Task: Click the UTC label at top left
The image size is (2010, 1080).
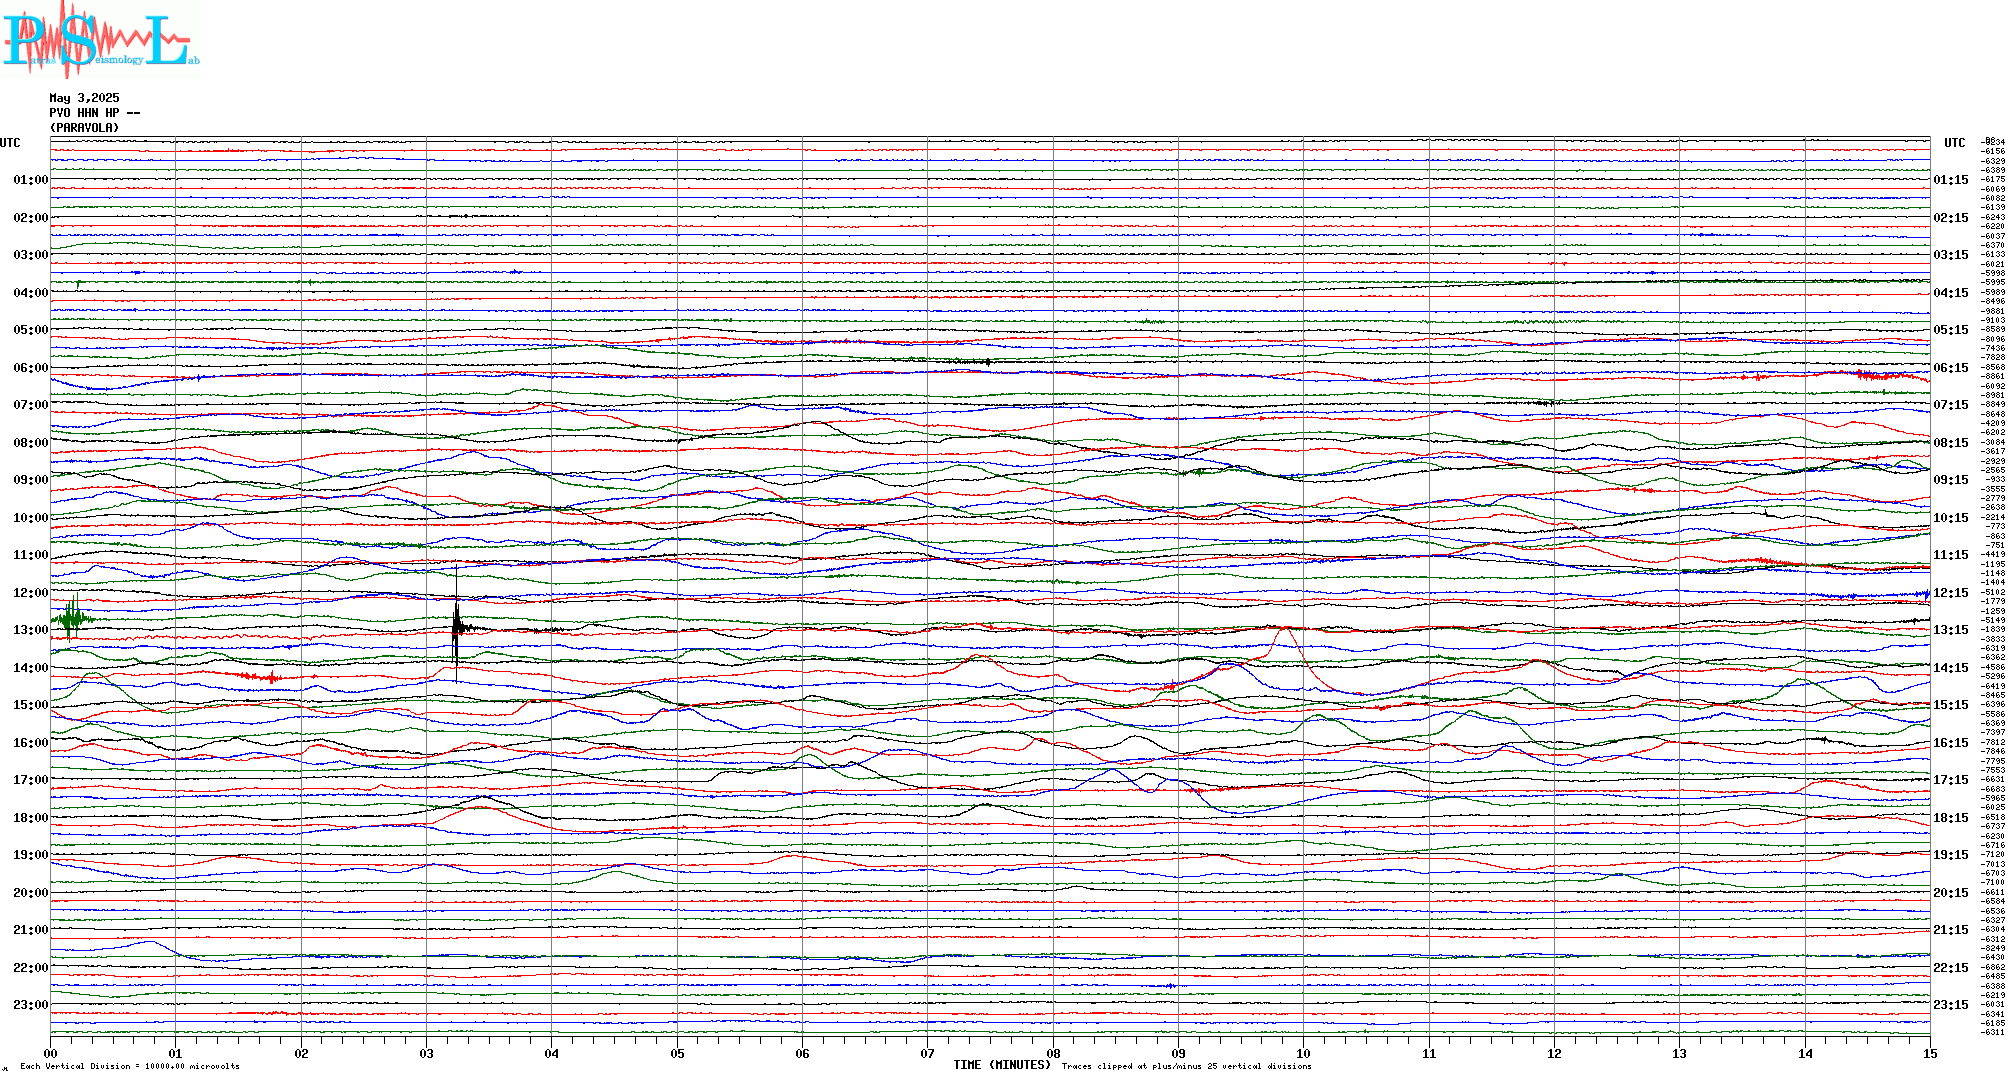Action: pyautogui.click(x=10, y=143)
